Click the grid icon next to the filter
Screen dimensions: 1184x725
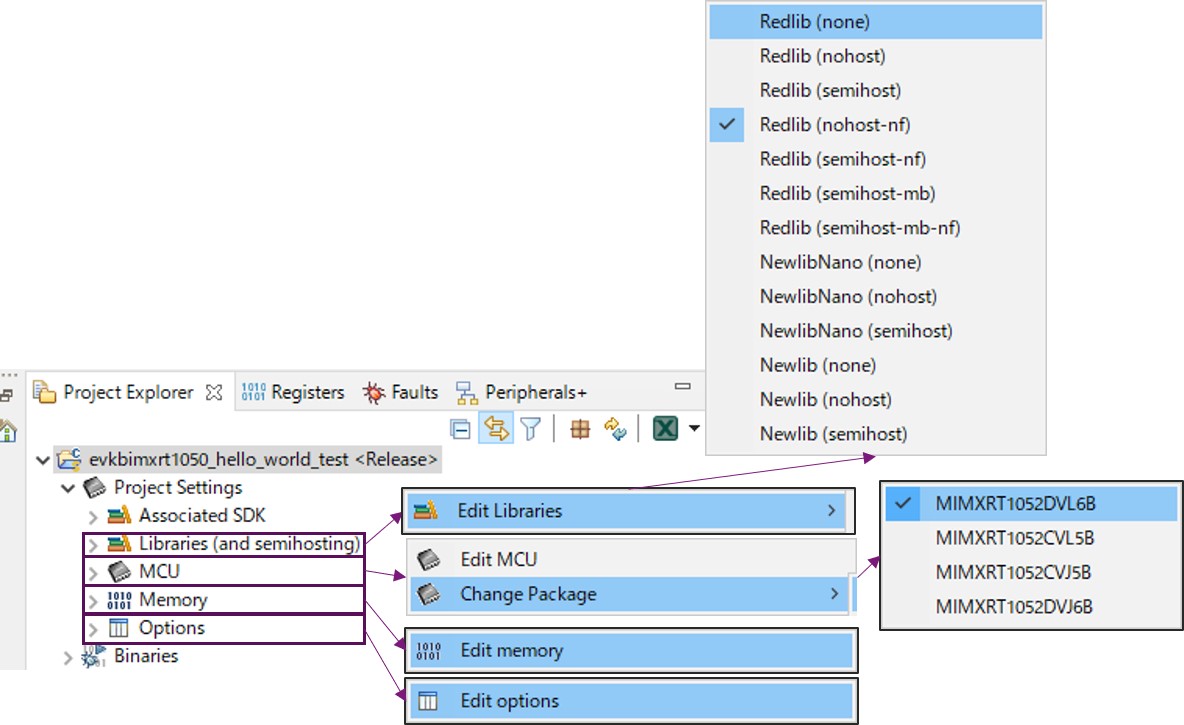click(x=581, y=428)
